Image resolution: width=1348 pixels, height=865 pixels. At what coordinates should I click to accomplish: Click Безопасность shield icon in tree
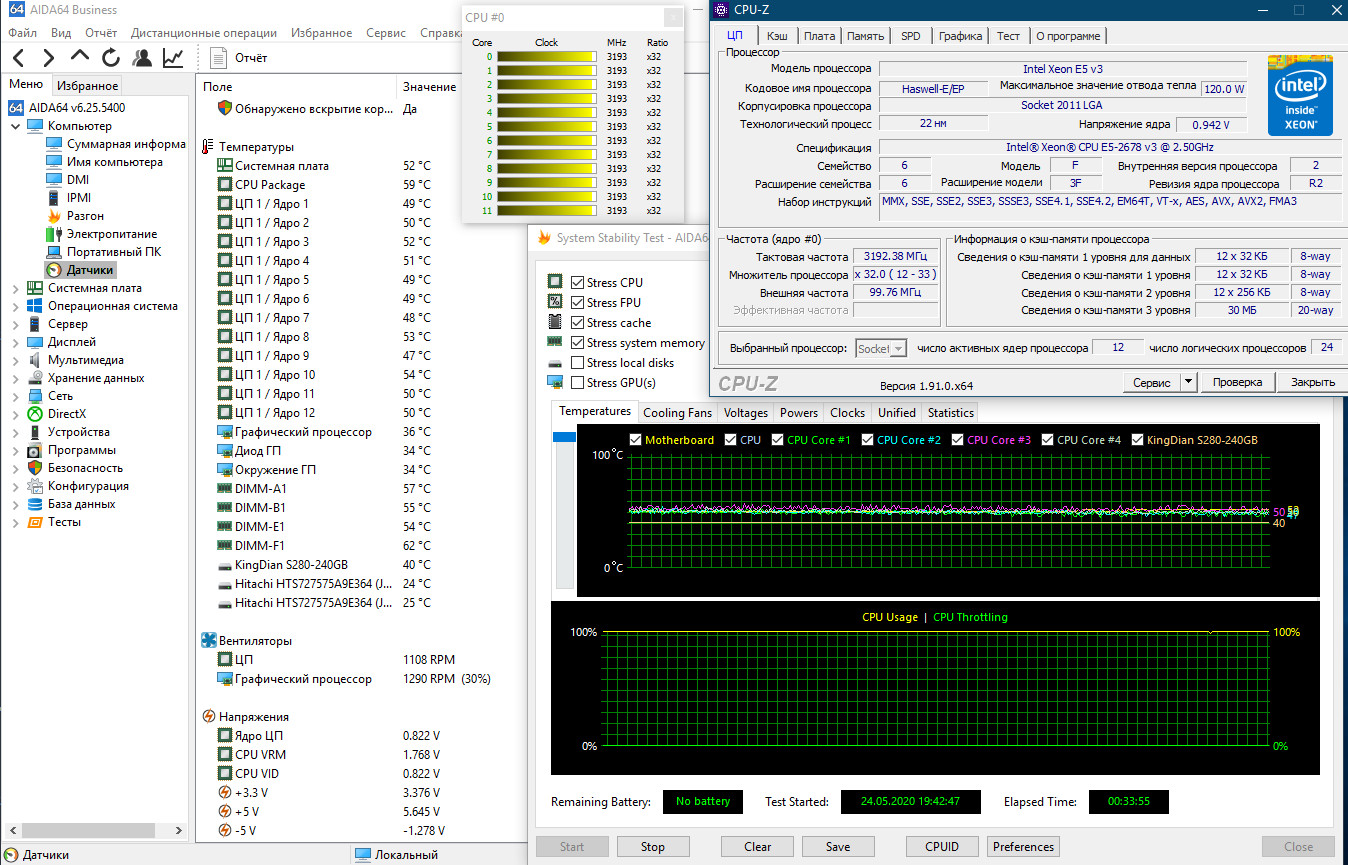point(35,468)
